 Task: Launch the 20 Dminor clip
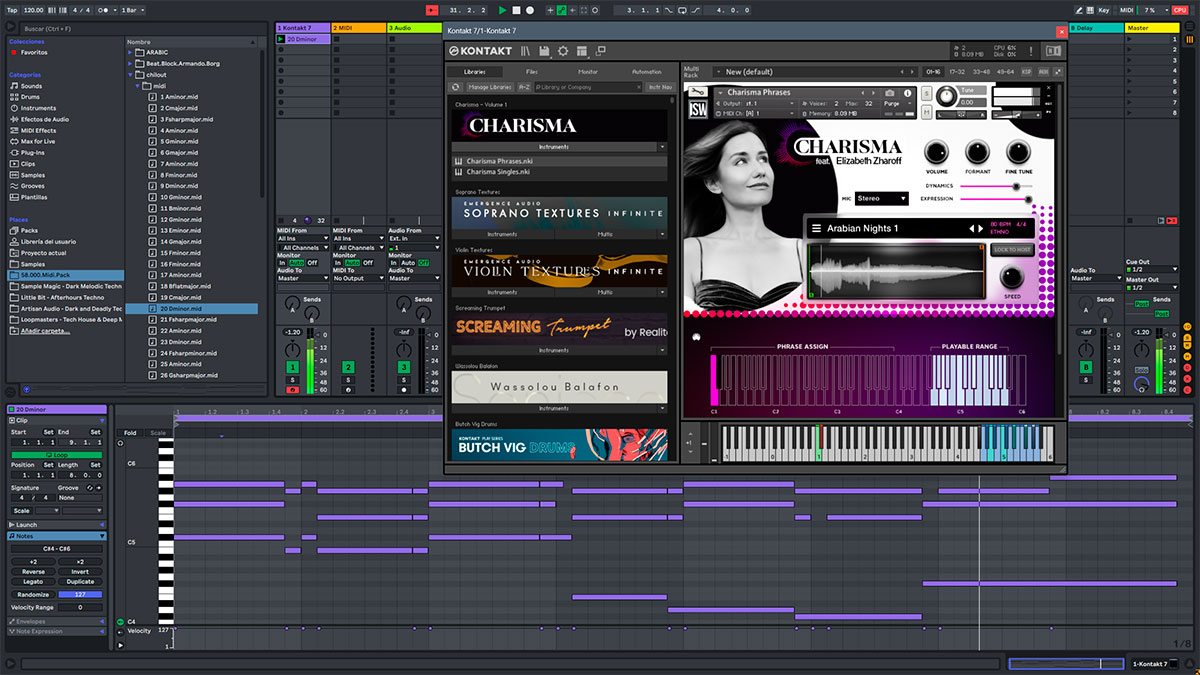tap(281, 39)
